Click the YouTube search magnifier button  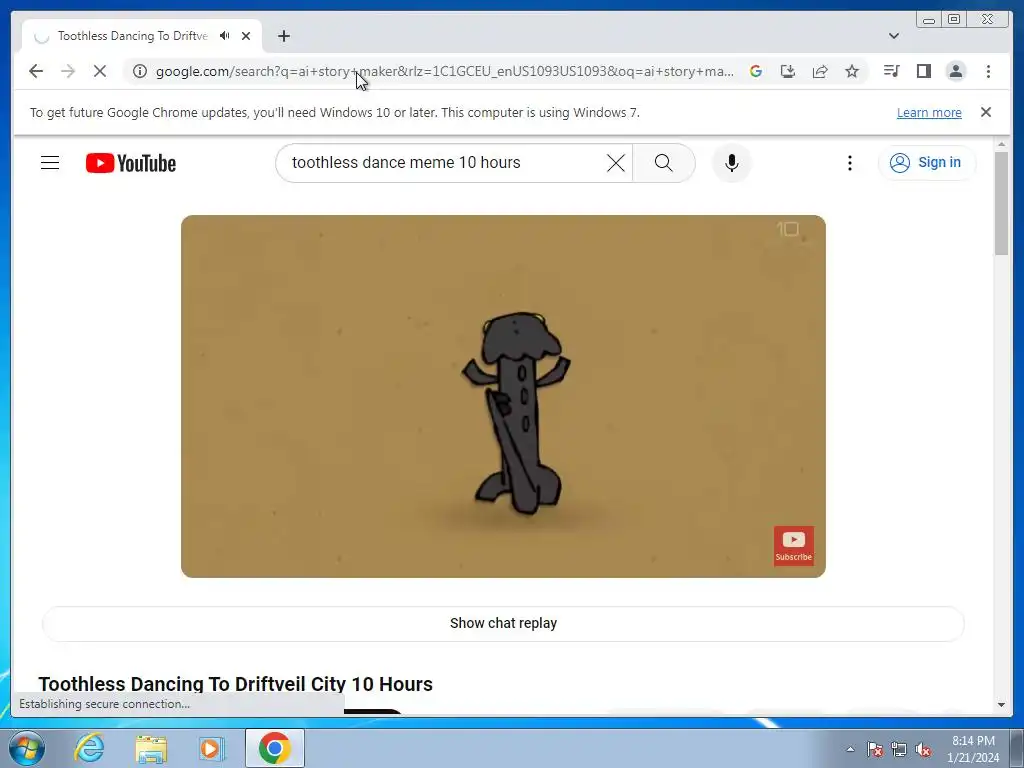[x=664, y=163]
